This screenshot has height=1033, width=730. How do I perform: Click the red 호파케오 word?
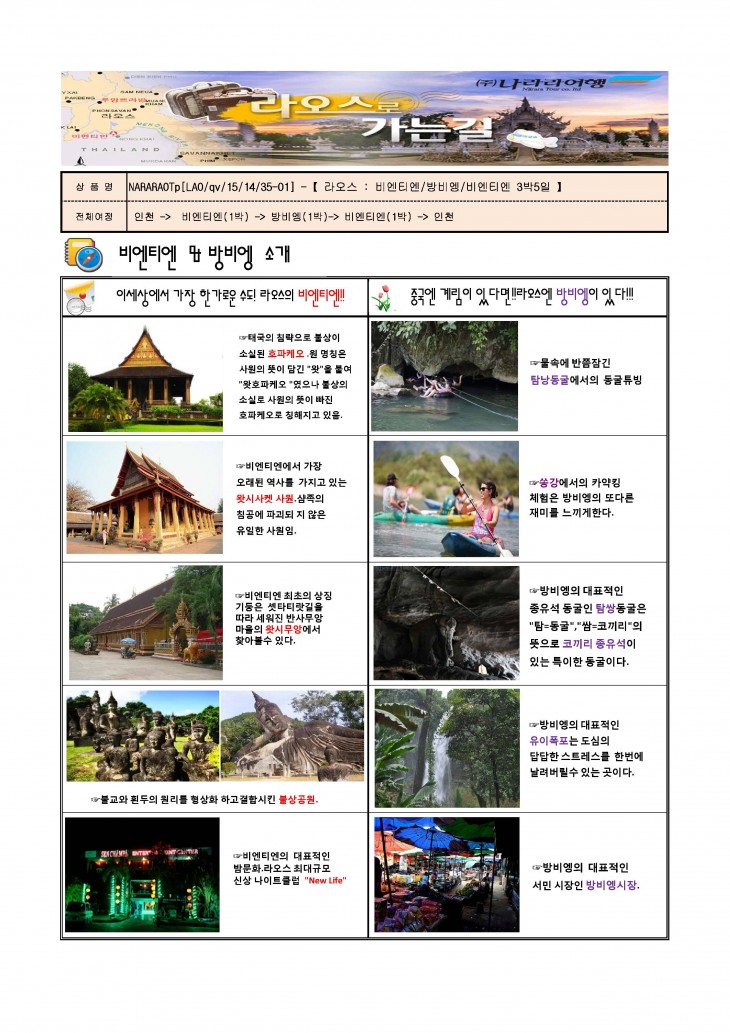287,354
